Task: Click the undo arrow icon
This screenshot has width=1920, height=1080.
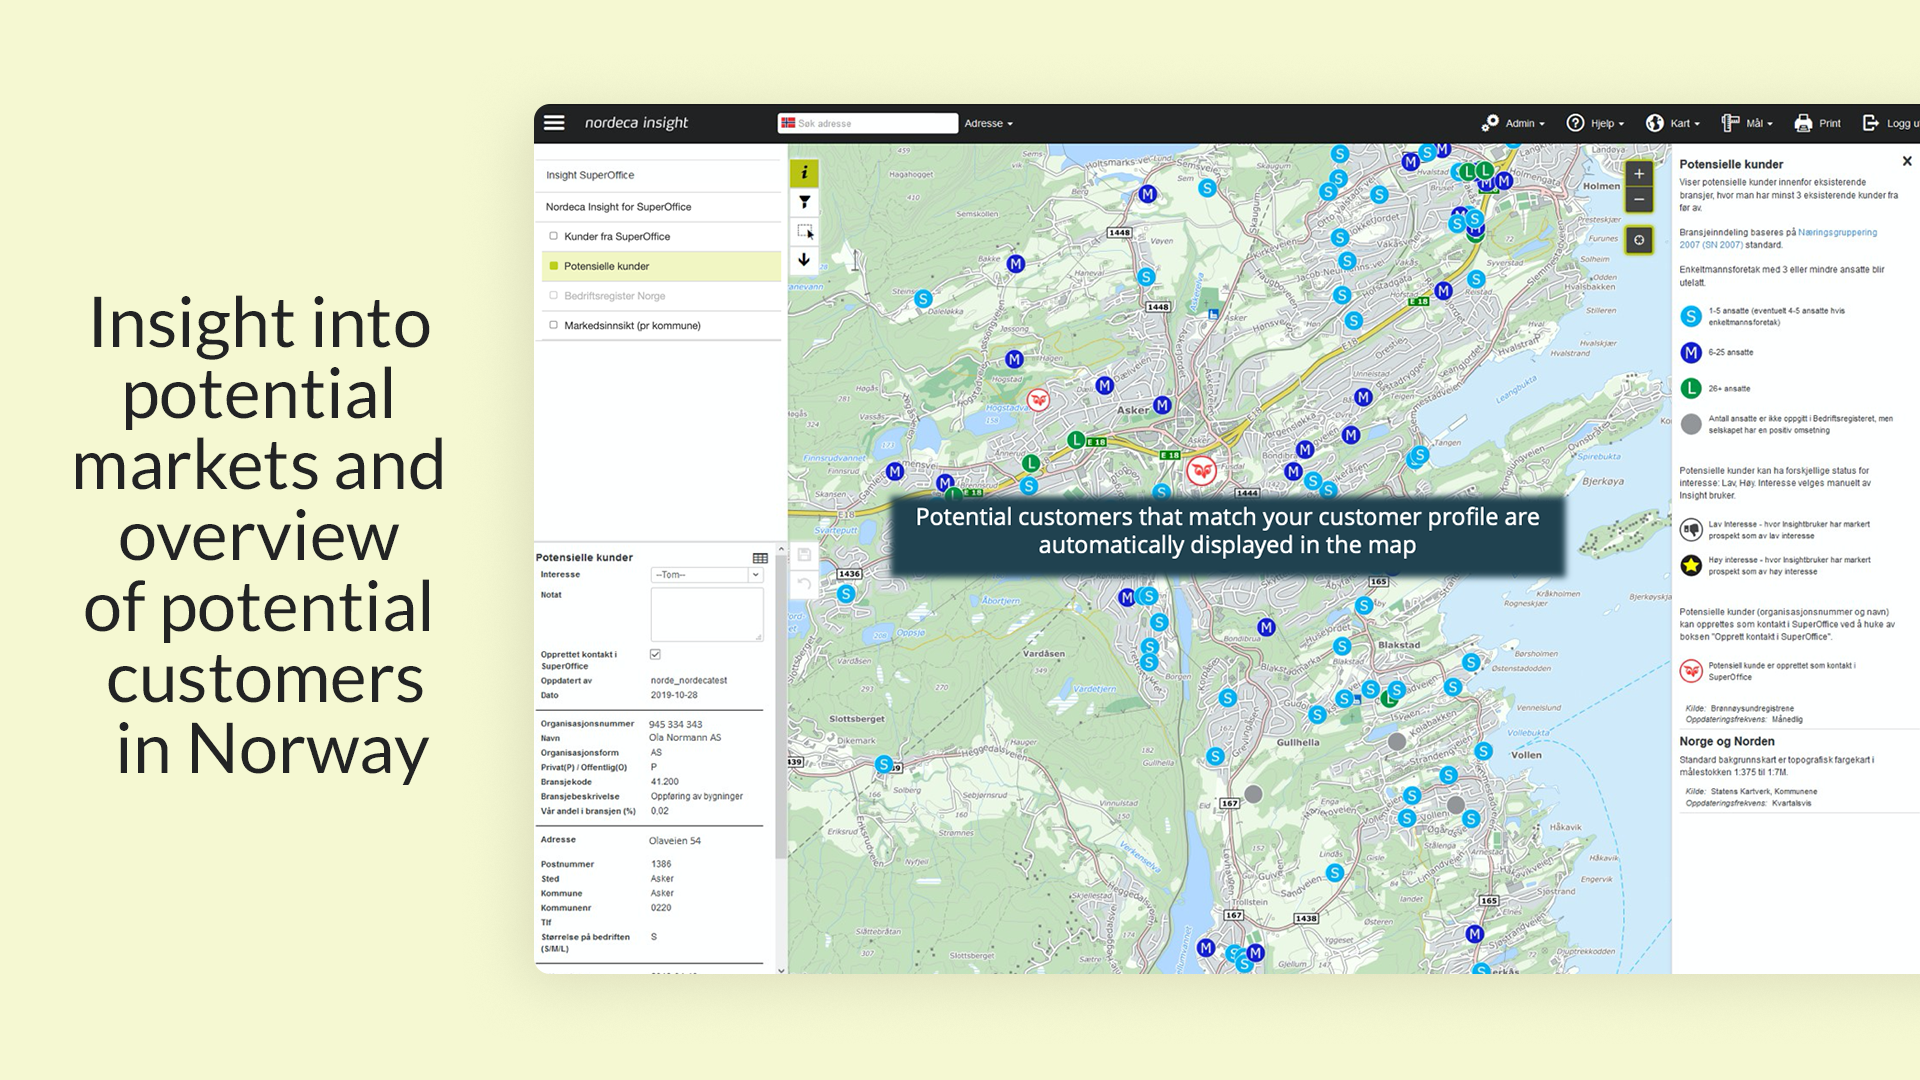Action: (804, 584)
